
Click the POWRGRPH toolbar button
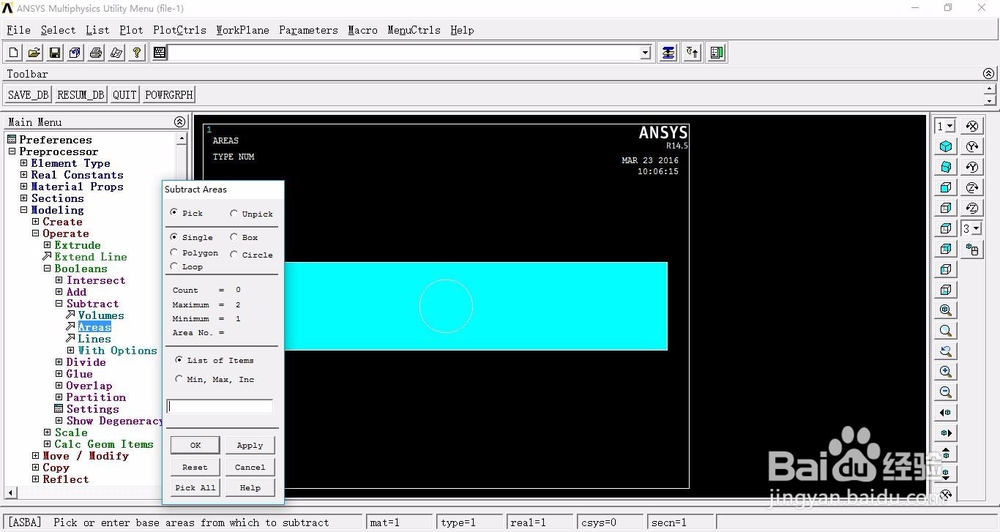[x=168, y=94]
